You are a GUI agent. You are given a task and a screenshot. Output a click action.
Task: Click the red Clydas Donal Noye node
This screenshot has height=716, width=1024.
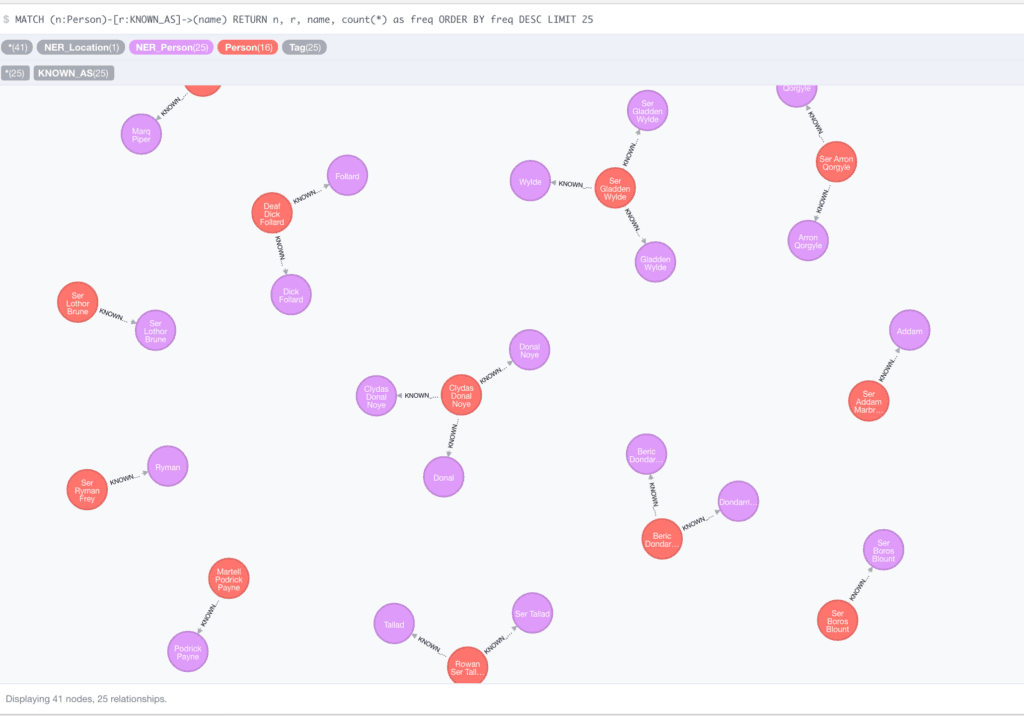coord(461,394)
